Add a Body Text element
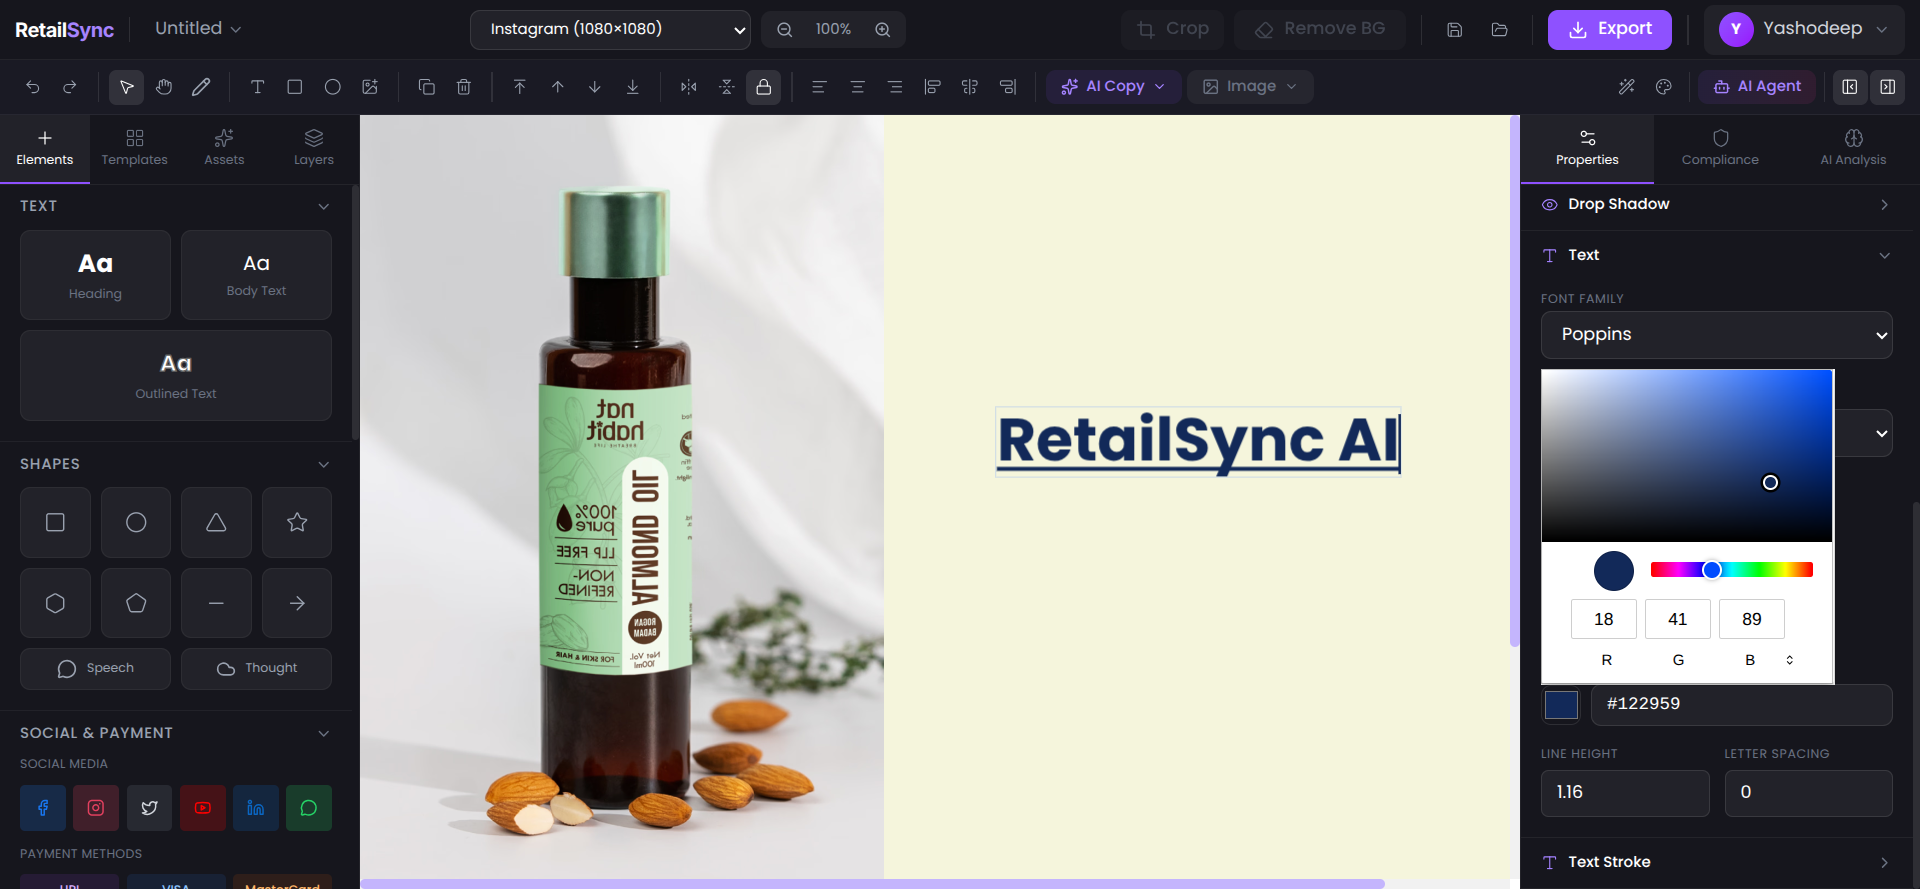This screenshot has height=889, width=1920. pos(256,276)
